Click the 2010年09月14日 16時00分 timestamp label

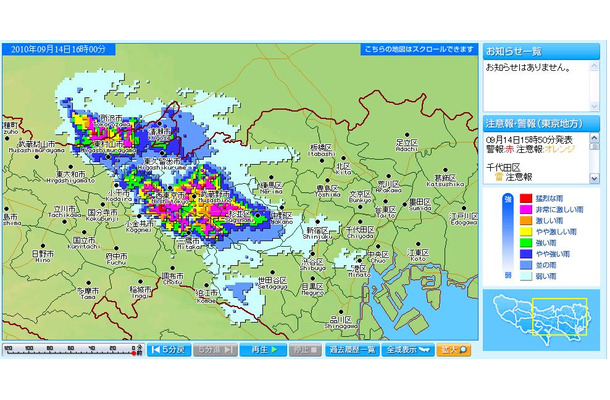[x=58, y=49]
